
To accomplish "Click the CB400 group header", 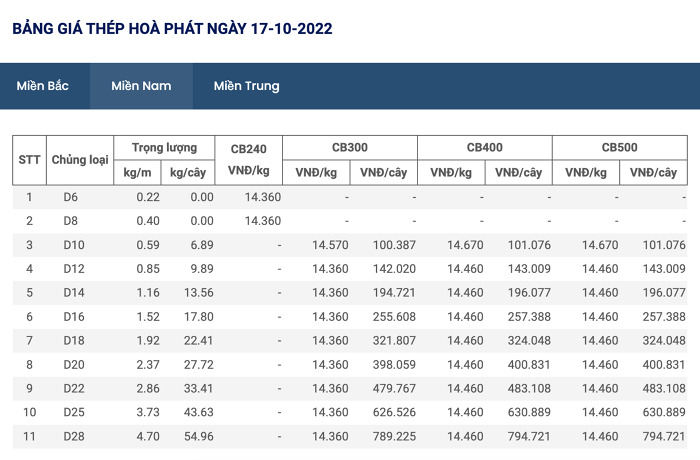I will (484, 147).
